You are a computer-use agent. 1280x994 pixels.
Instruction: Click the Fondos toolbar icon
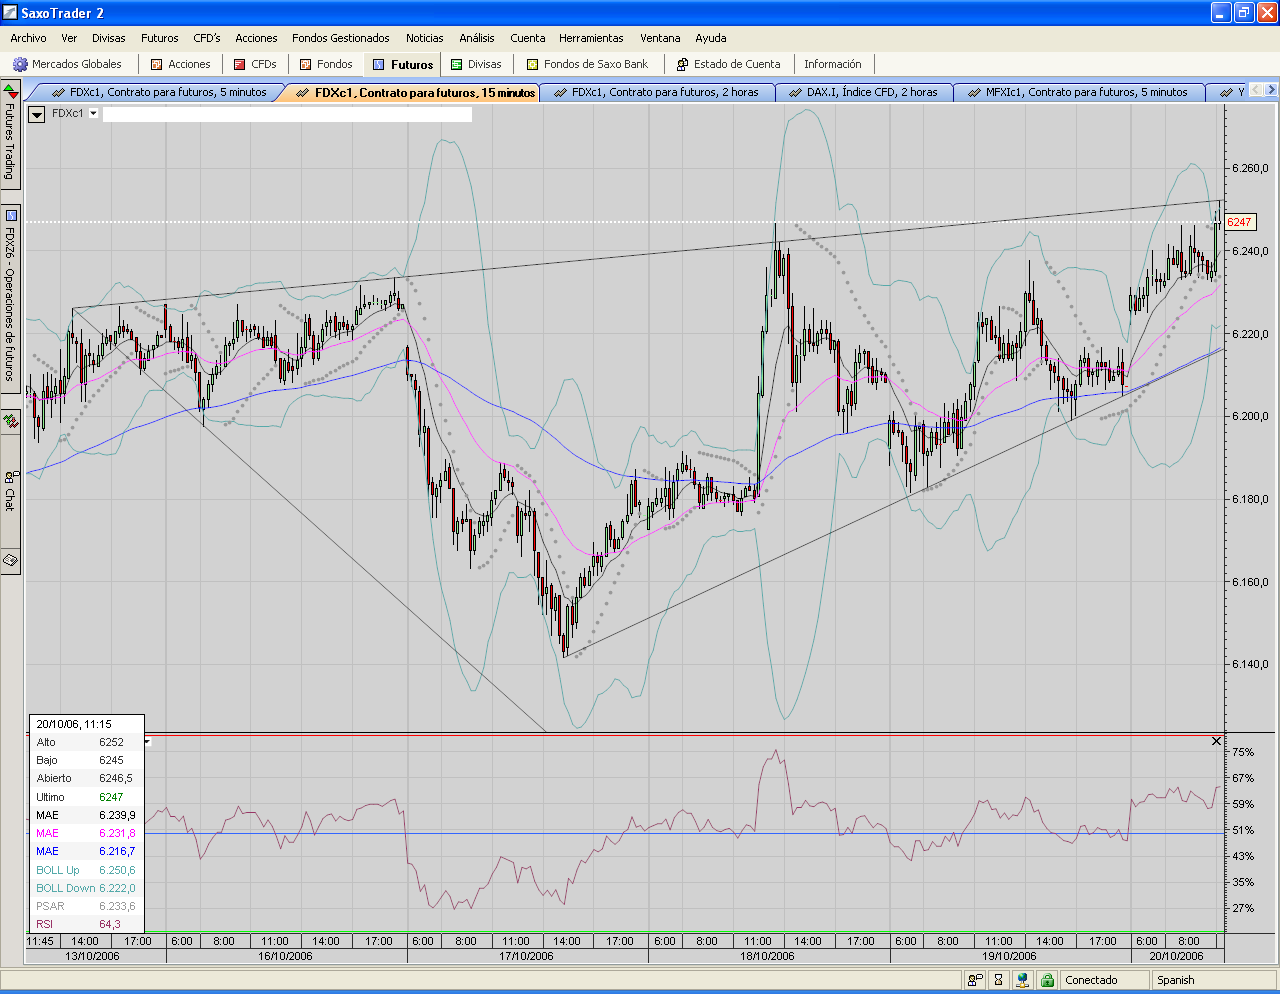(306, 64)
